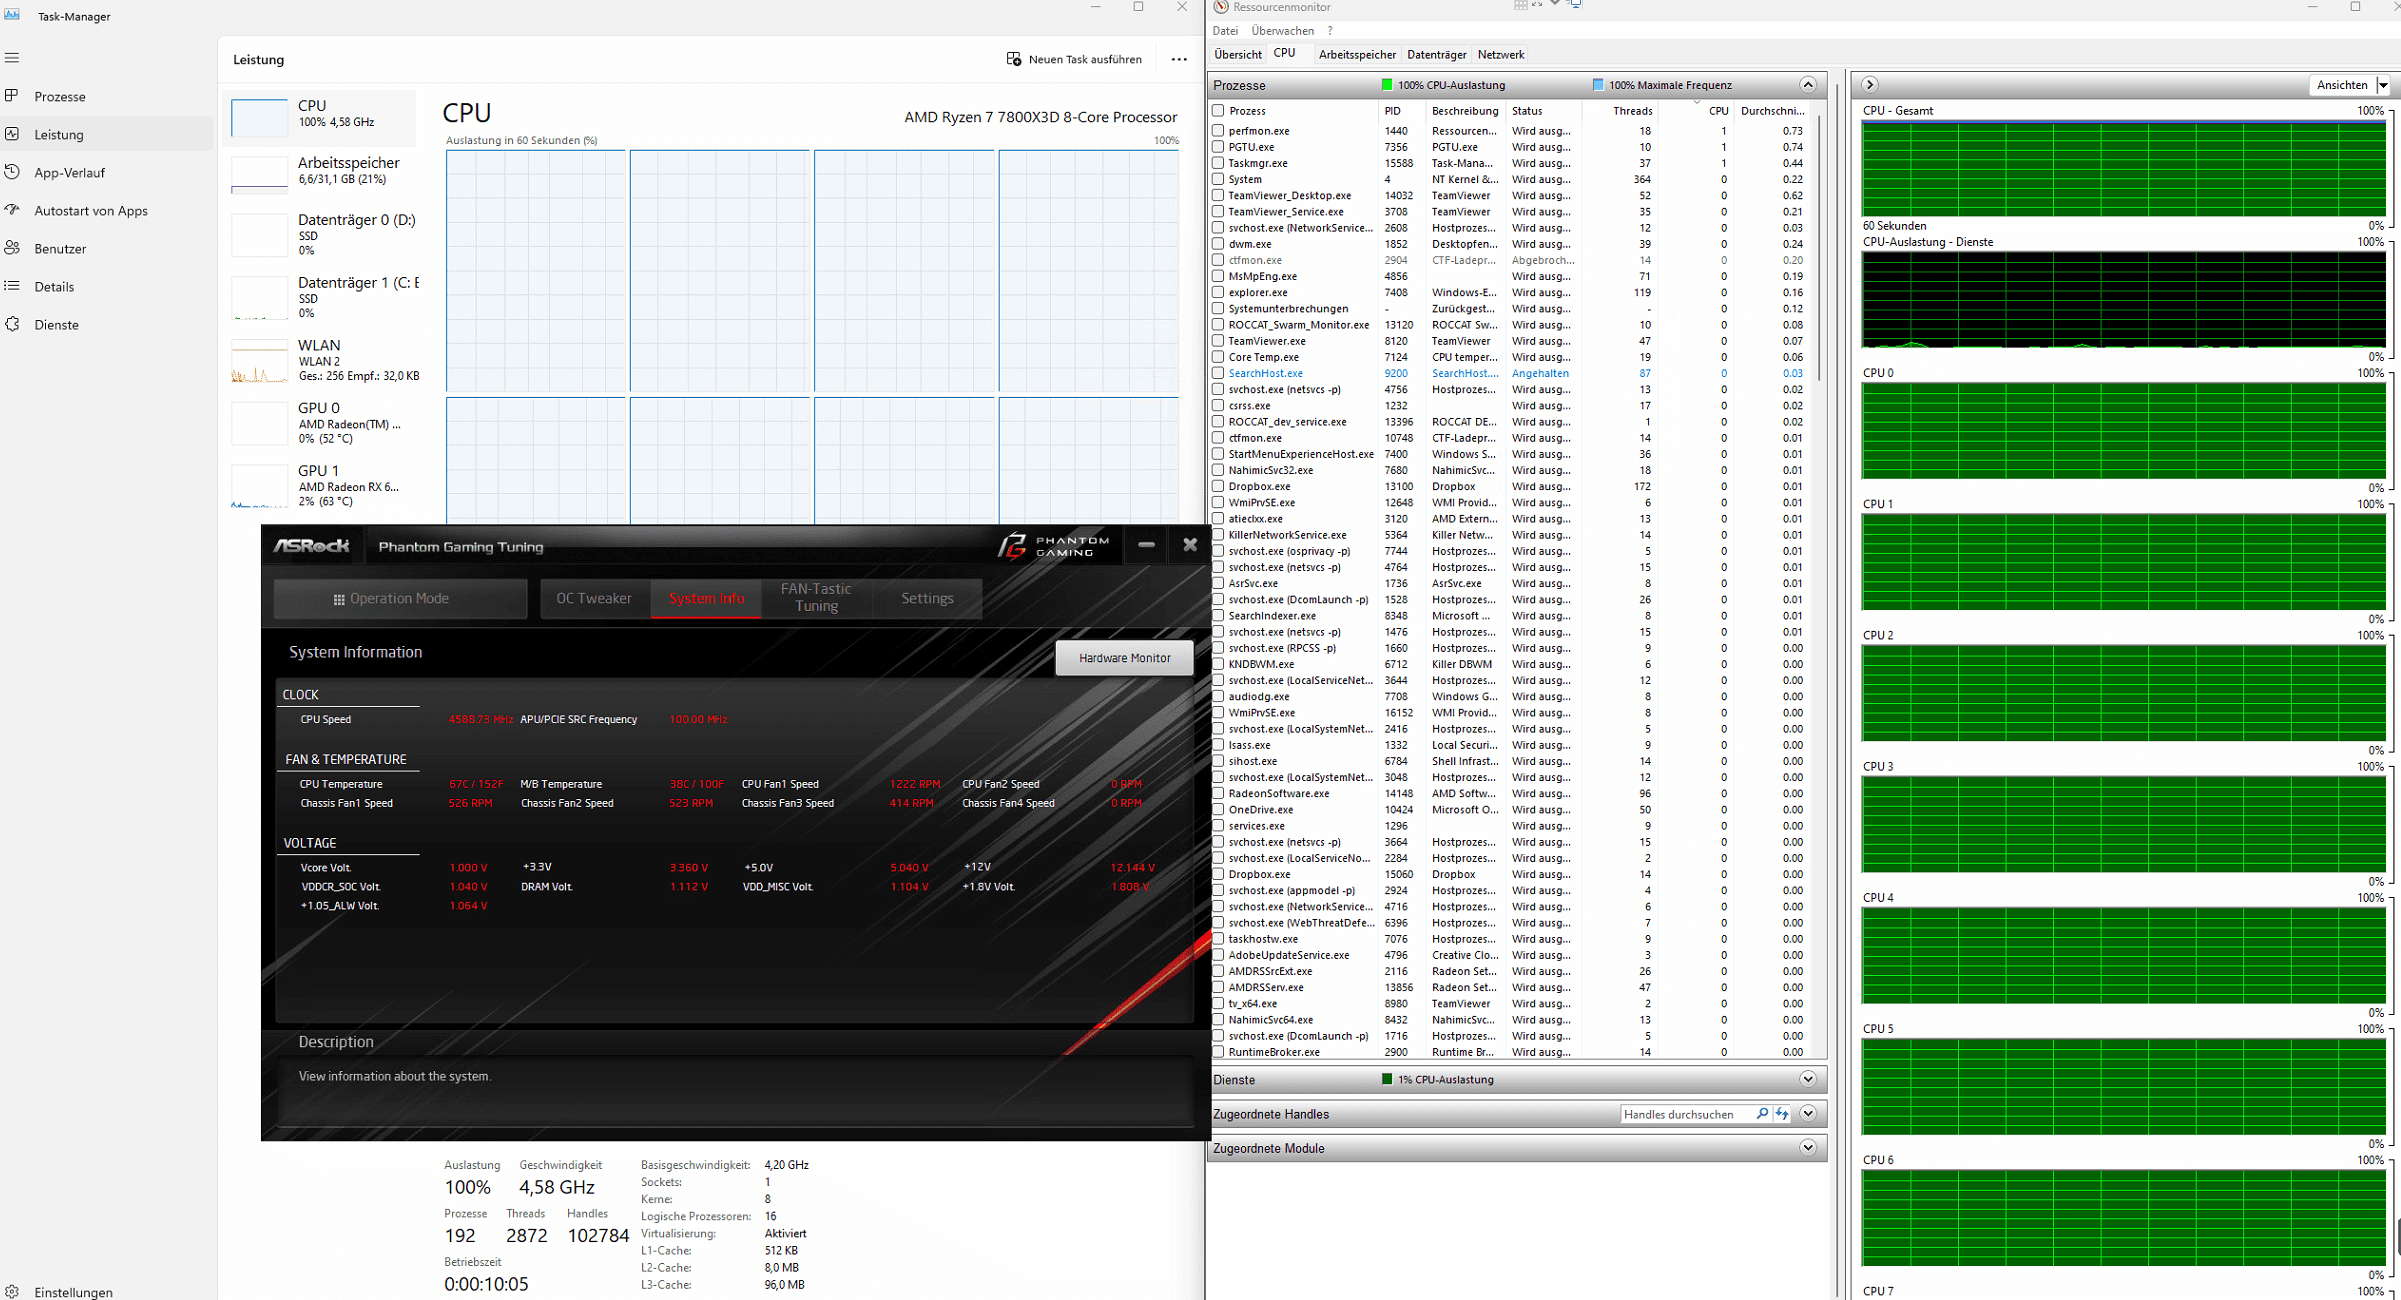Image resolution: width=2401 pixels, height=1300 pixels.
Task: Check the Core Temp.exe process checkbox
Action: click(1218, 357)
